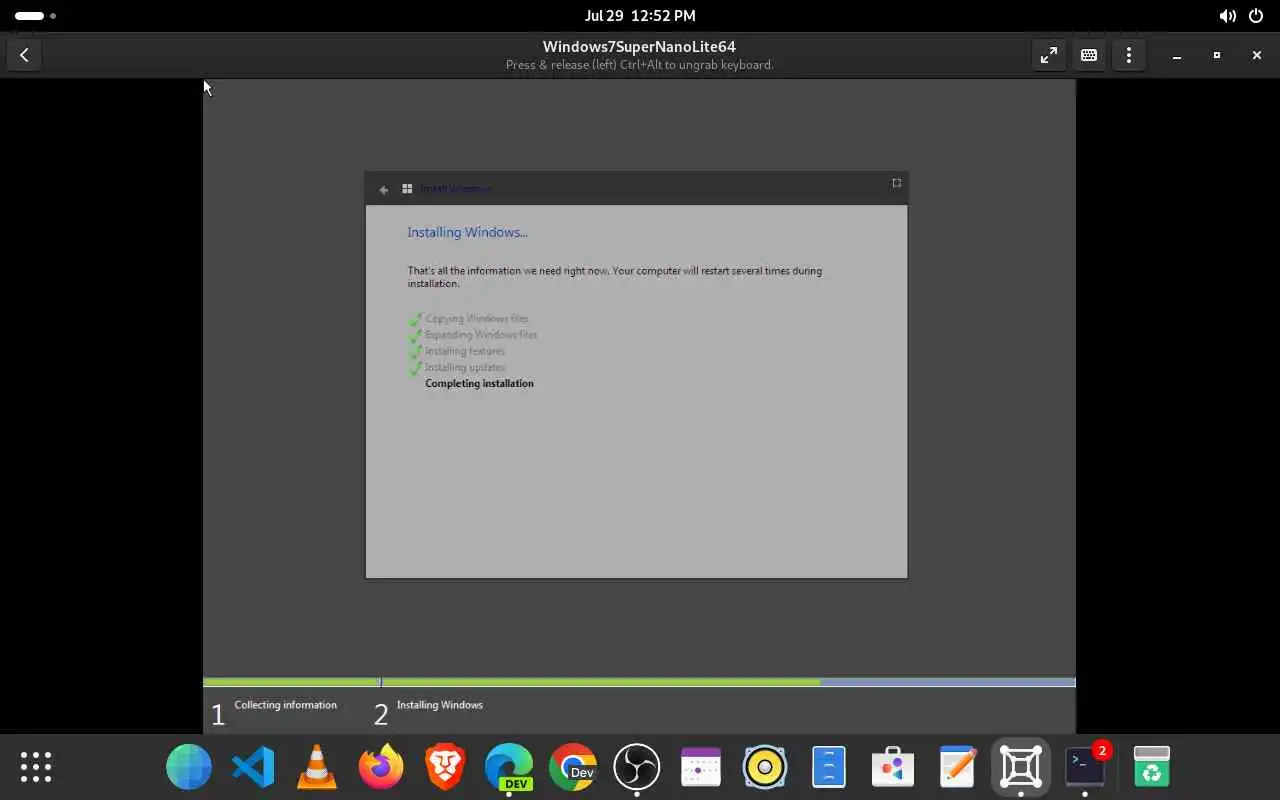Click the Windows logo in installer title
Screen dimensions: 1280x800
pyautogui.click(x=407, y=188)
